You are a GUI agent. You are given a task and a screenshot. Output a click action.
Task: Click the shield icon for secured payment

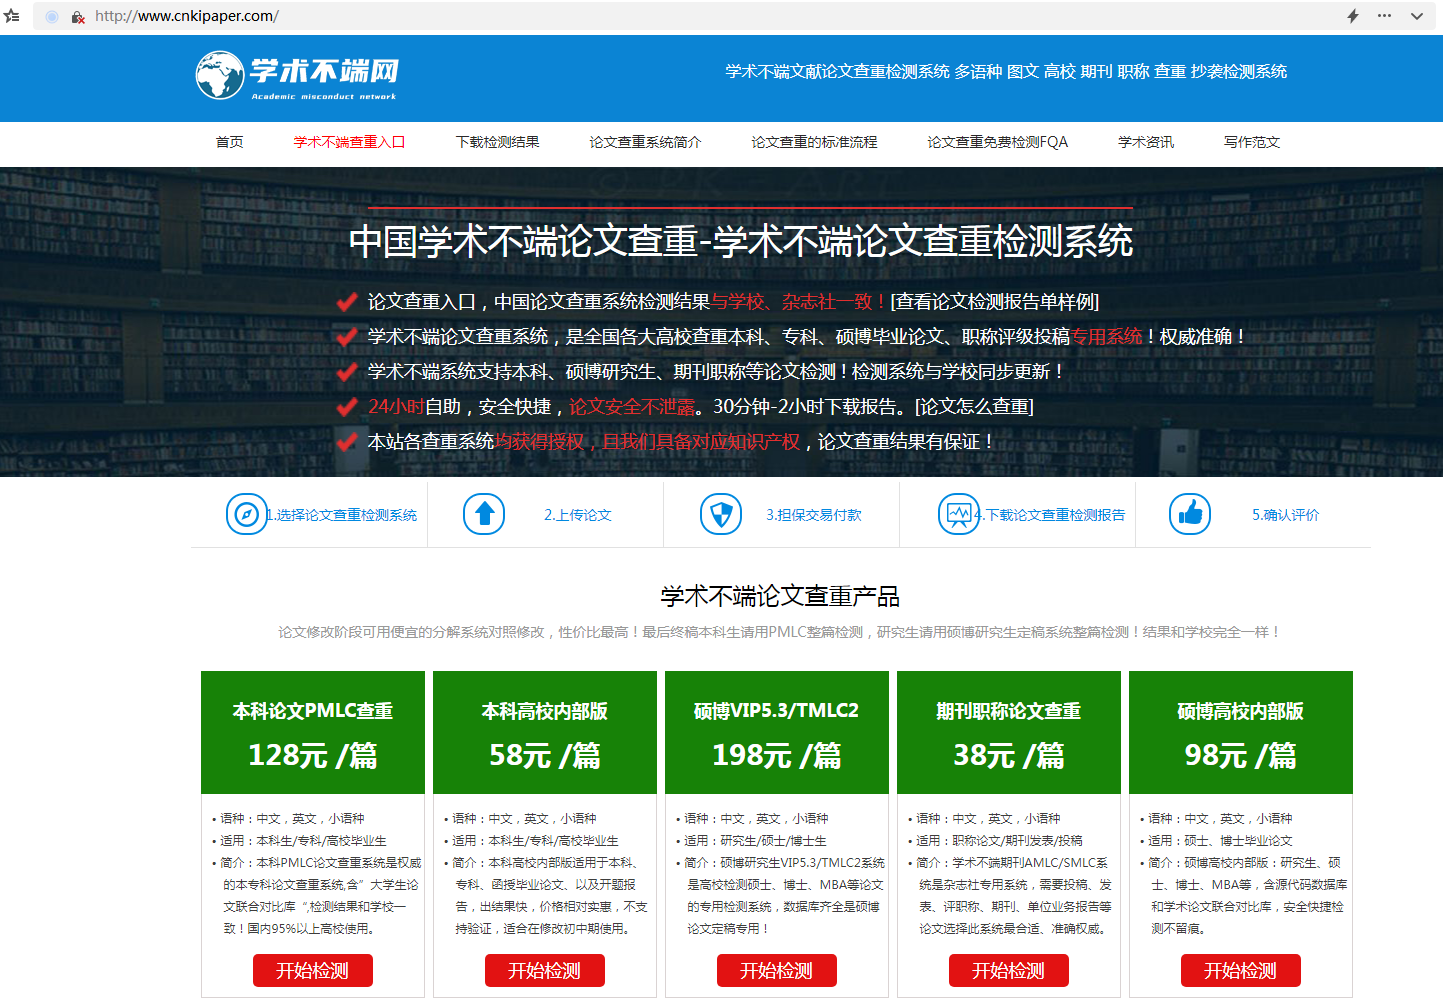[721, 515]
